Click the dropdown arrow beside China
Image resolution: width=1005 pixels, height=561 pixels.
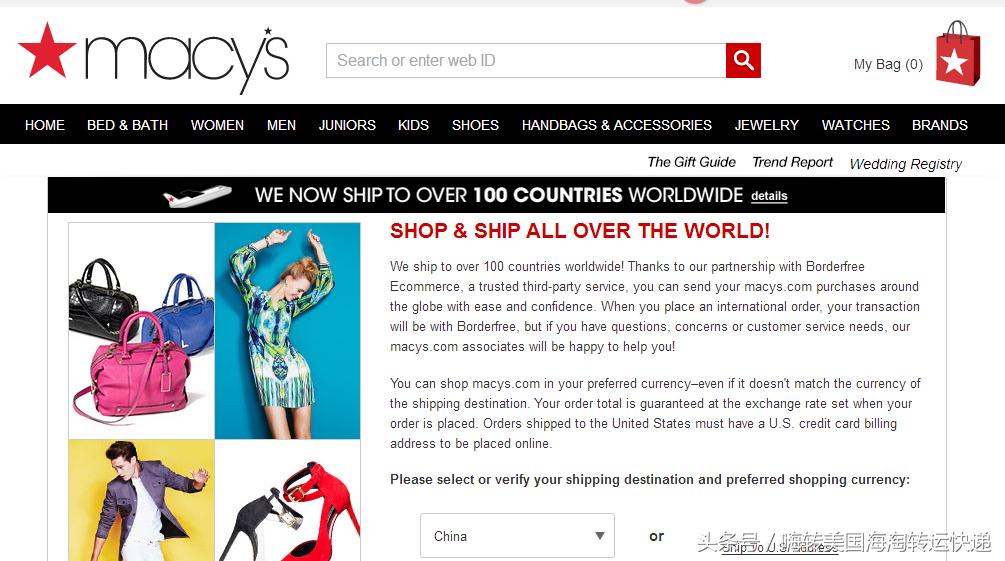coord(599,535)
